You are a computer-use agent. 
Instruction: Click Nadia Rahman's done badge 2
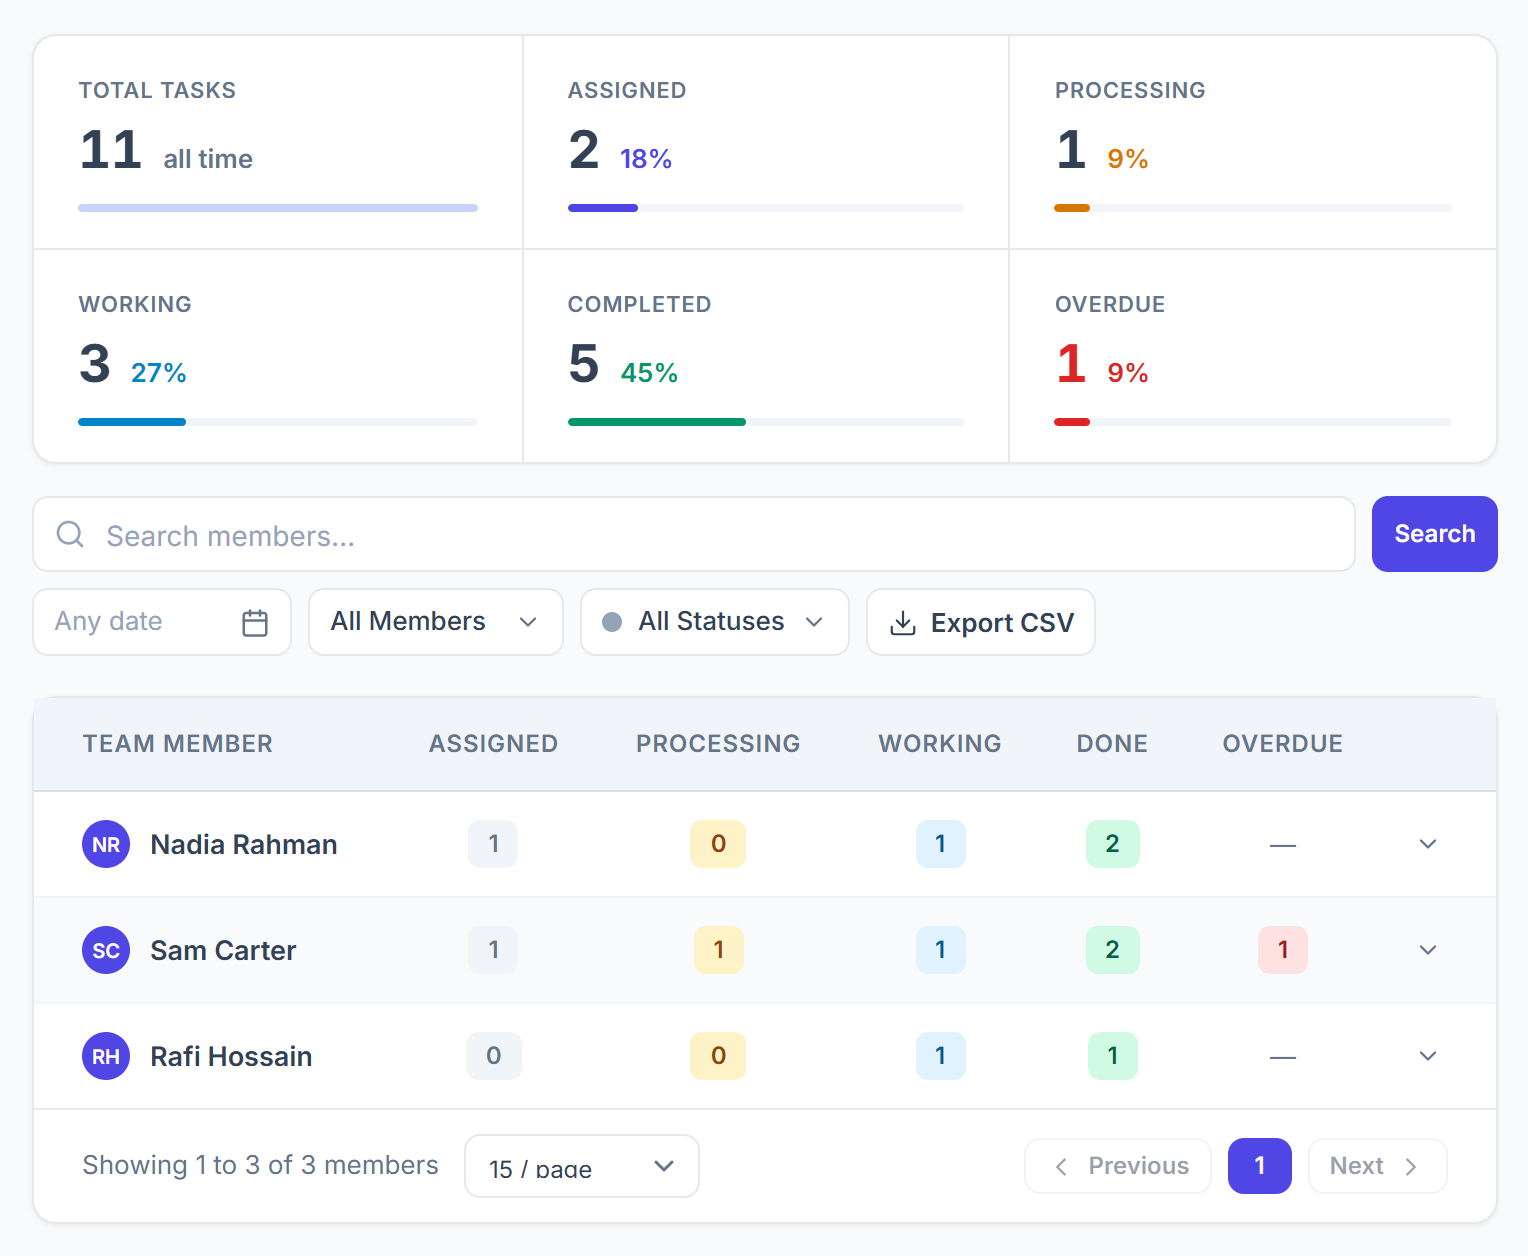1113,844
